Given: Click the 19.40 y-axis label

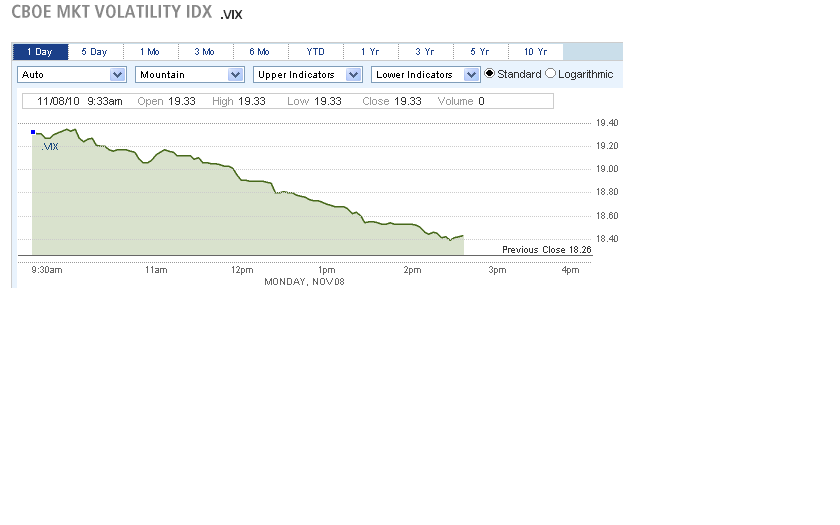Looking at the screenshot, I should tap(607, 123).
